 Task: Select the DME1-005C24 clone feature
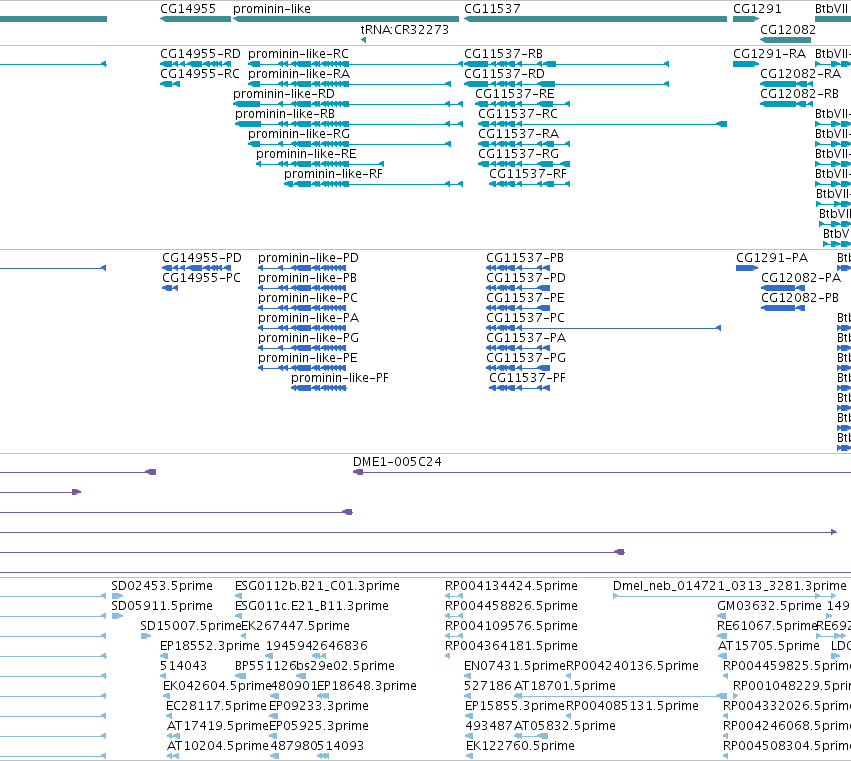pos(602,472)
